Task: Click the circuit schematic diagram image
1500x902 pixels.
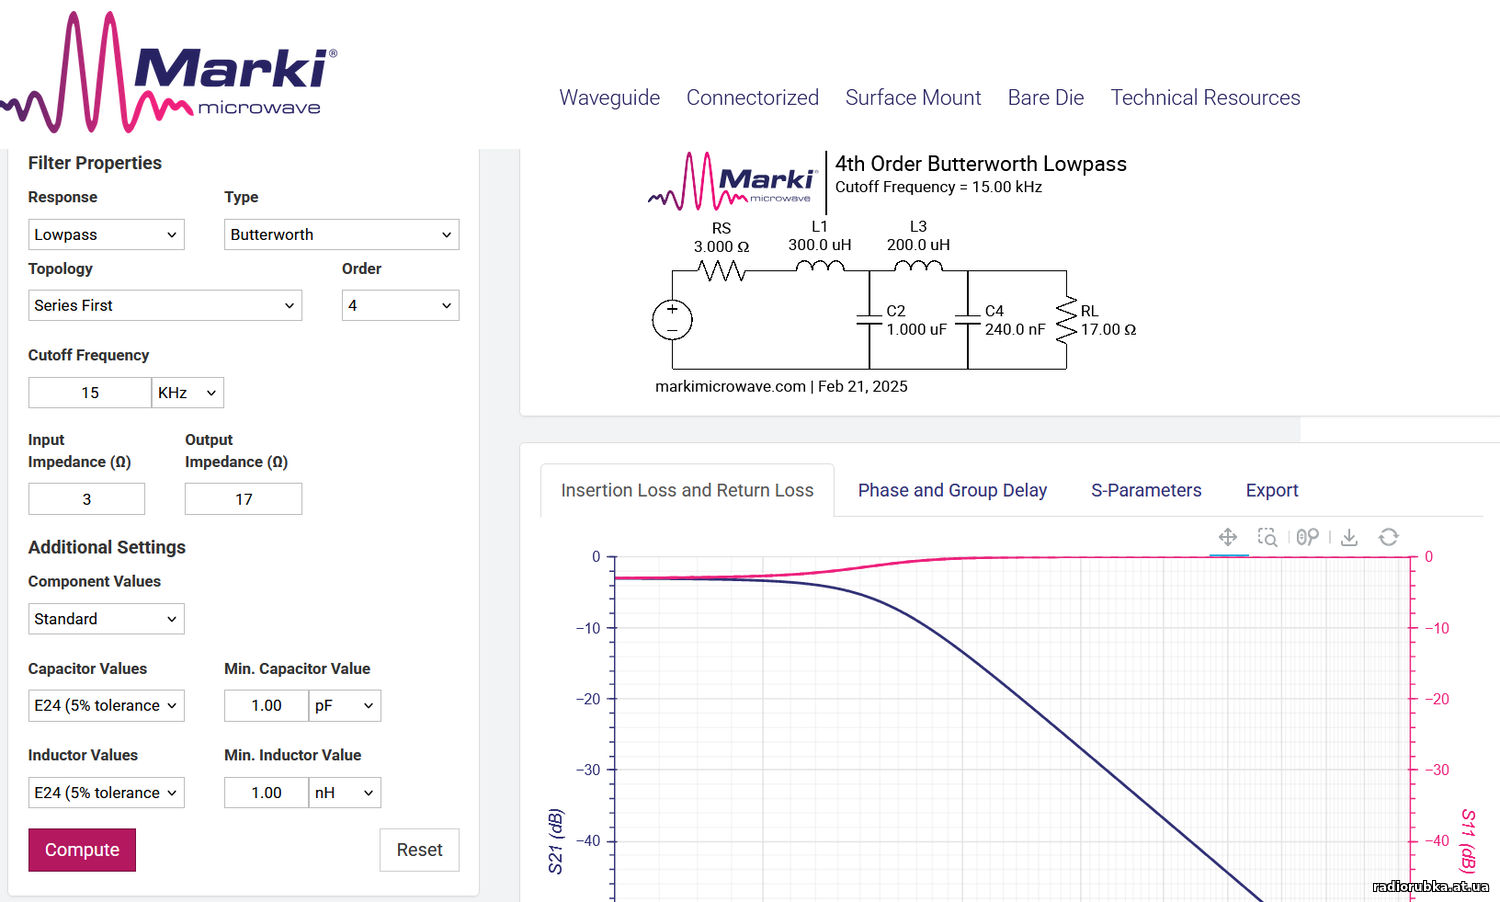Action: click(x=893, y=273)
